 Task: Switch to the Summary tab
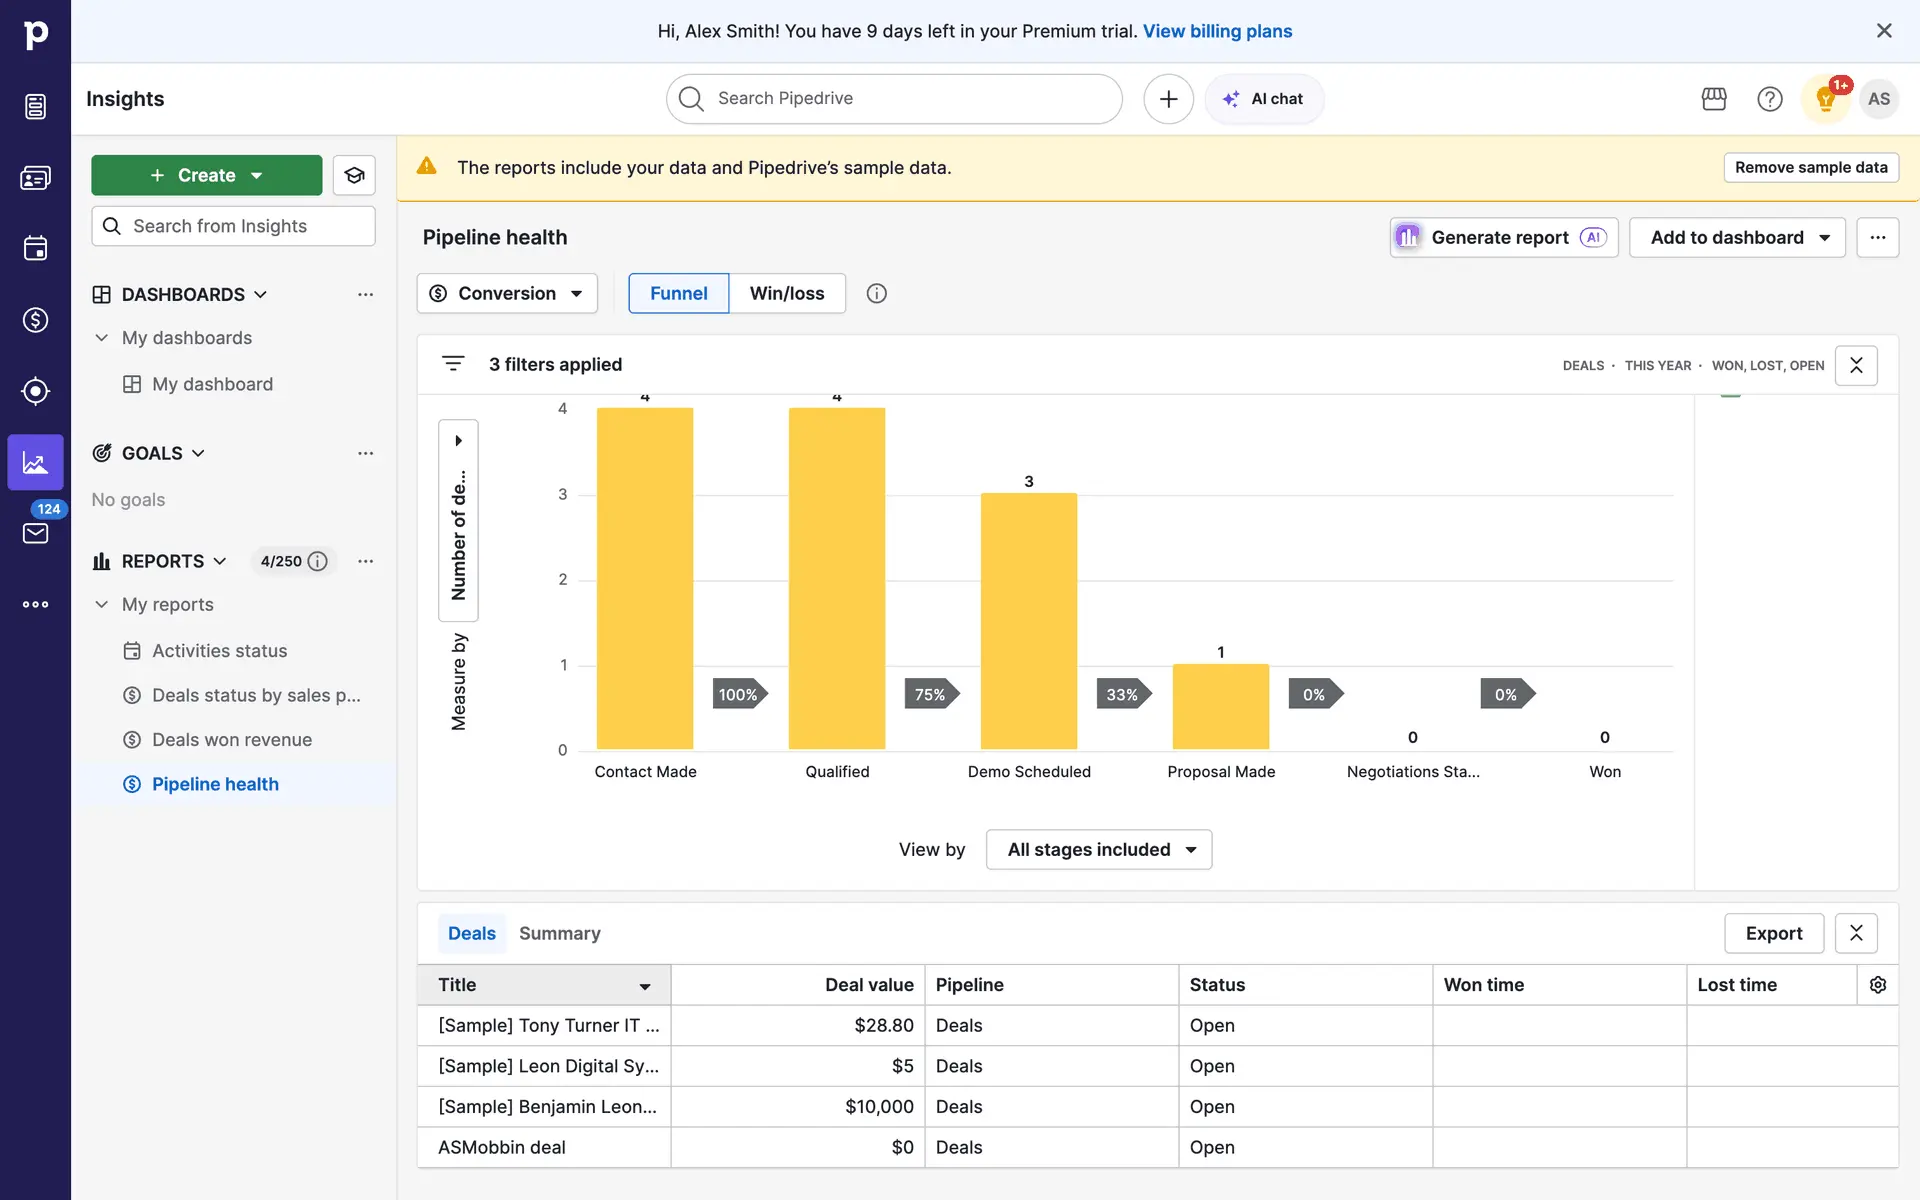point(559,933)
